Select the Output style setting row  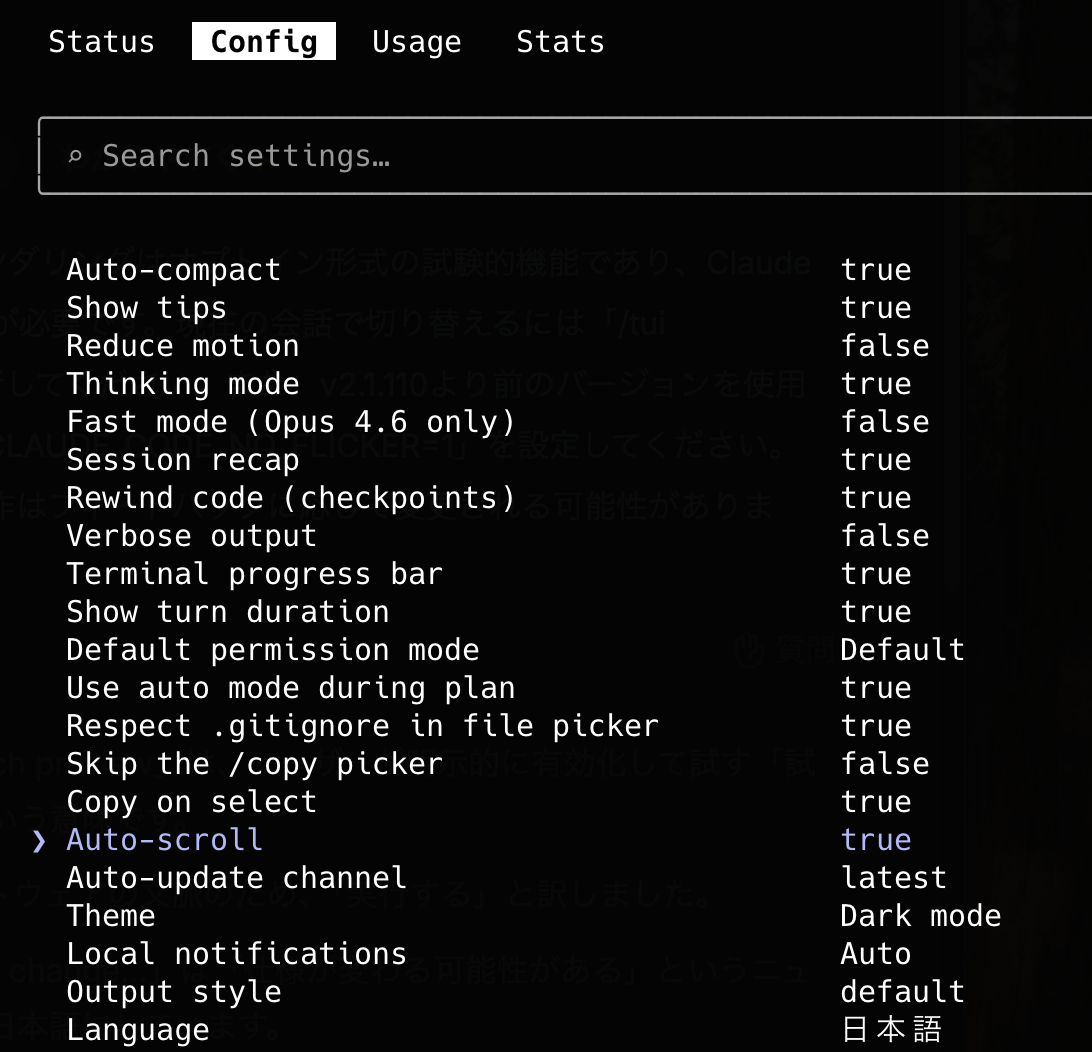(174, 992)
